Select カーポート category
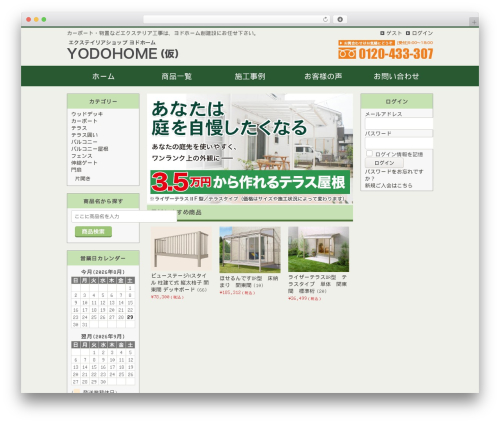 pyautogui.click(x=84, y=121)
